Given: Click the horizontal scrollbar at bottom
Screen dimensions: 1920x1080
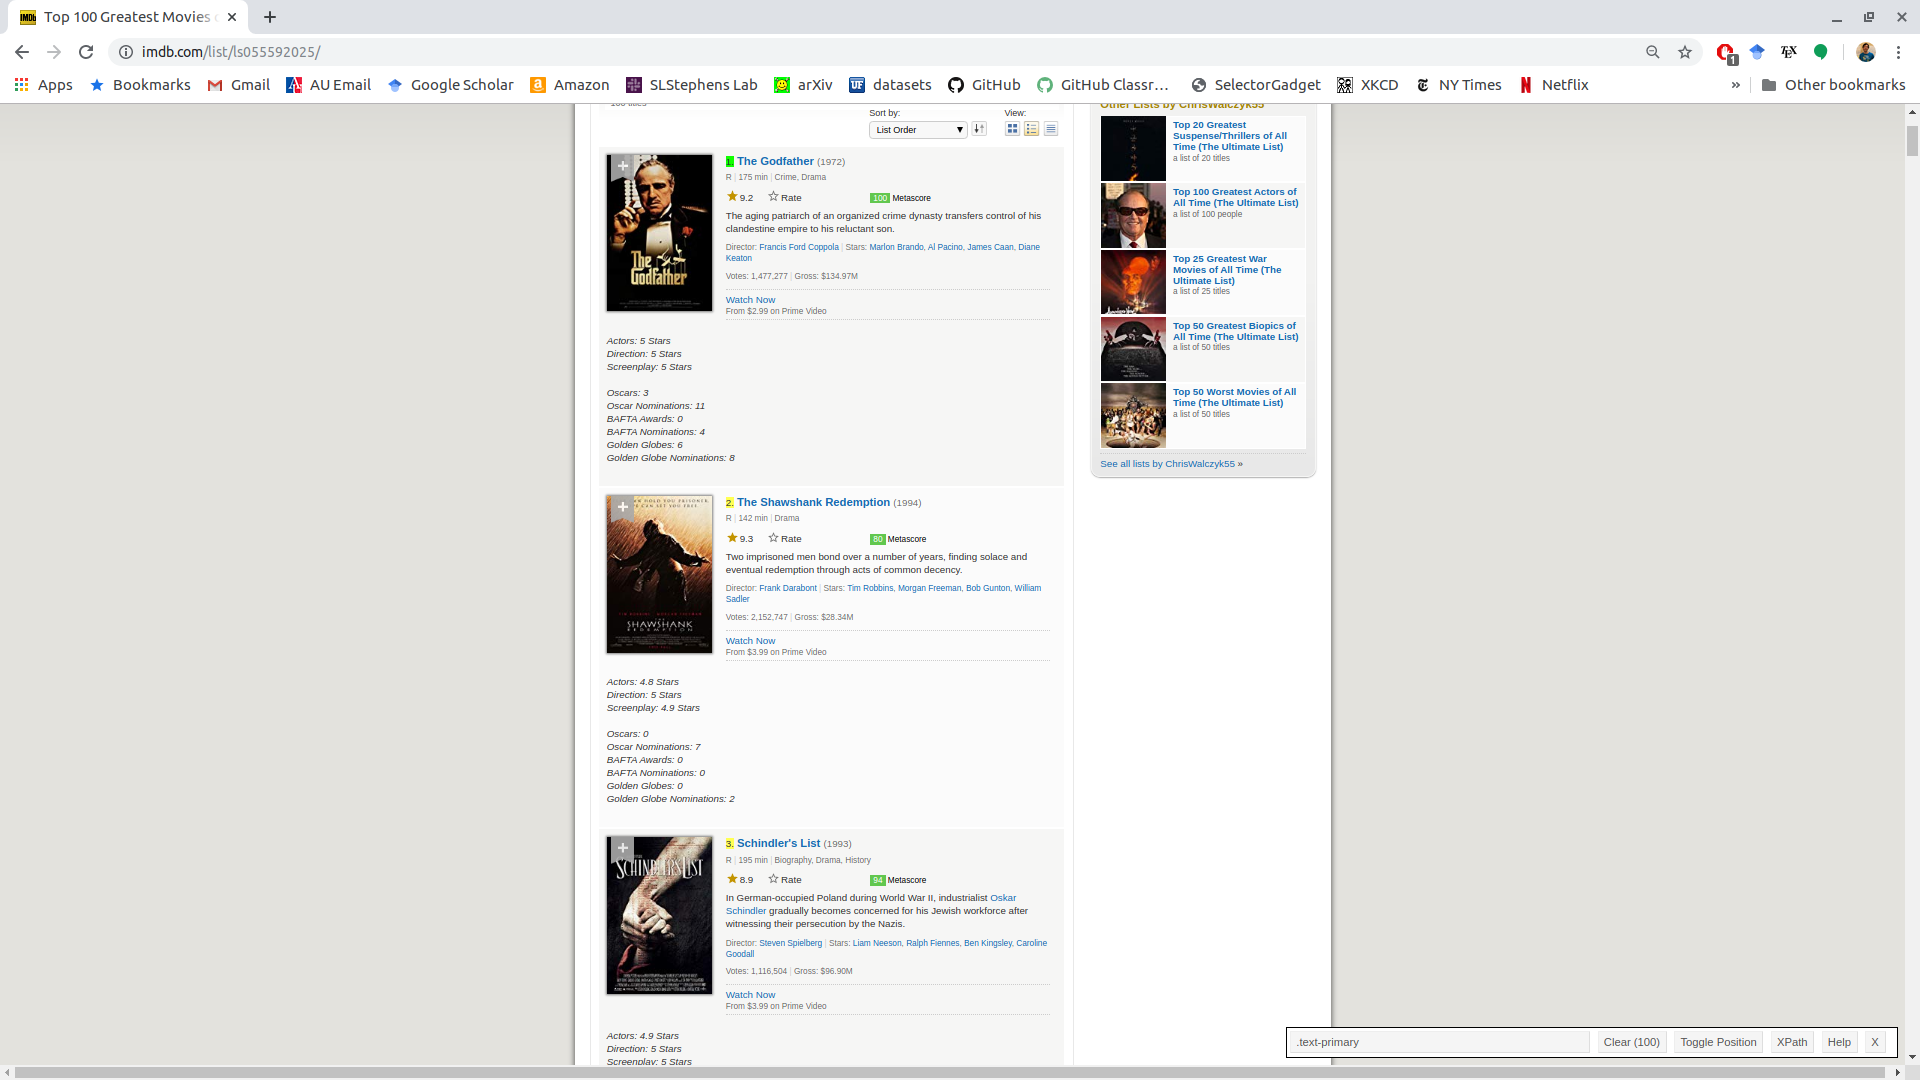Looking at the screenshot, I should pos(950,1072).
